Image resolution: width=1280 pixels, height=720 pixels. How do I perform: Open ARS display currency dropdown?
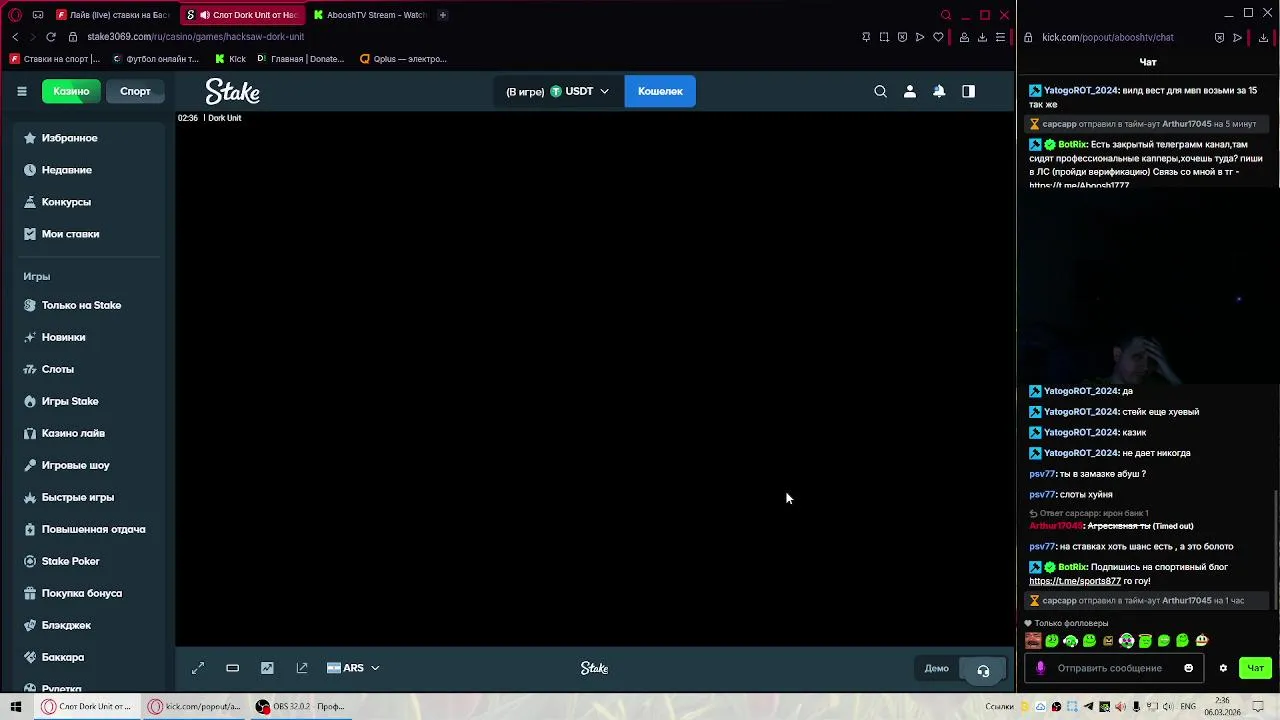[x=353, y=668]
